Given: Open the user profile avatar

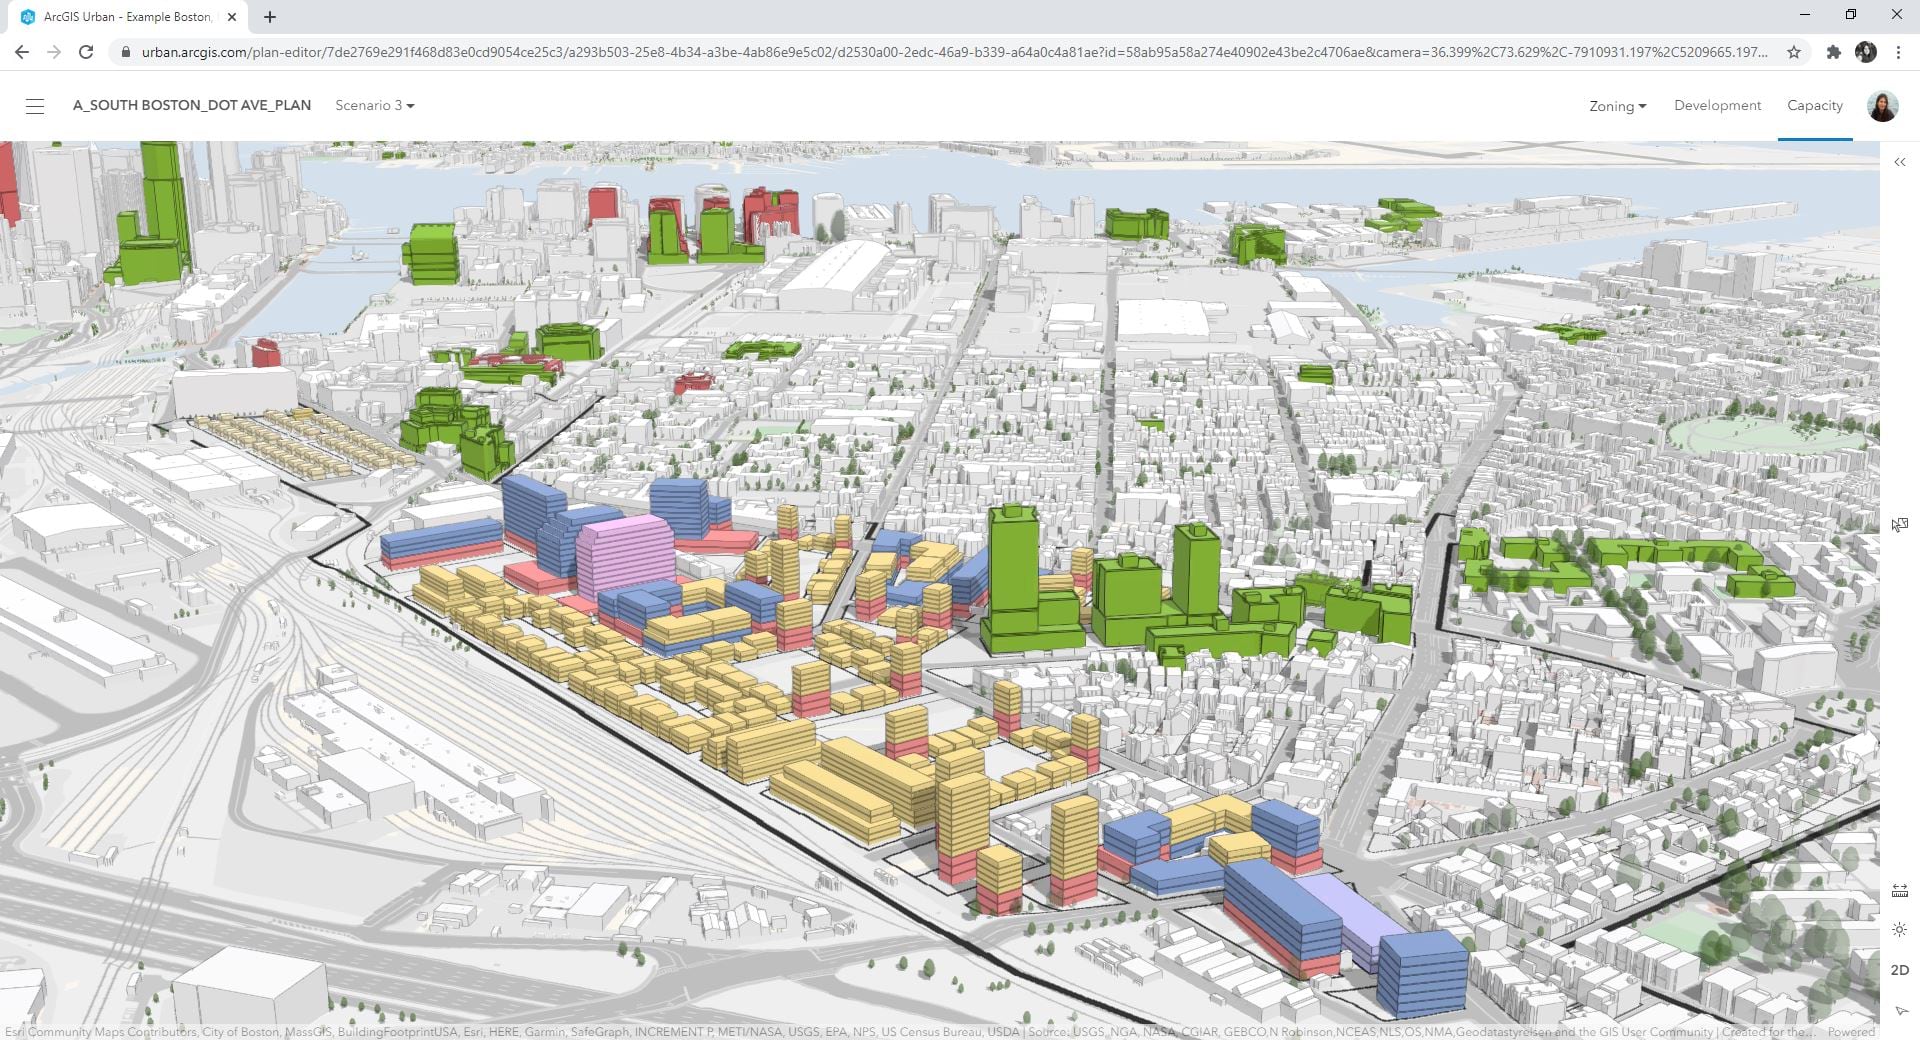Looking at the screenshot, I should pyautogui.click(x=1884, y=105).
